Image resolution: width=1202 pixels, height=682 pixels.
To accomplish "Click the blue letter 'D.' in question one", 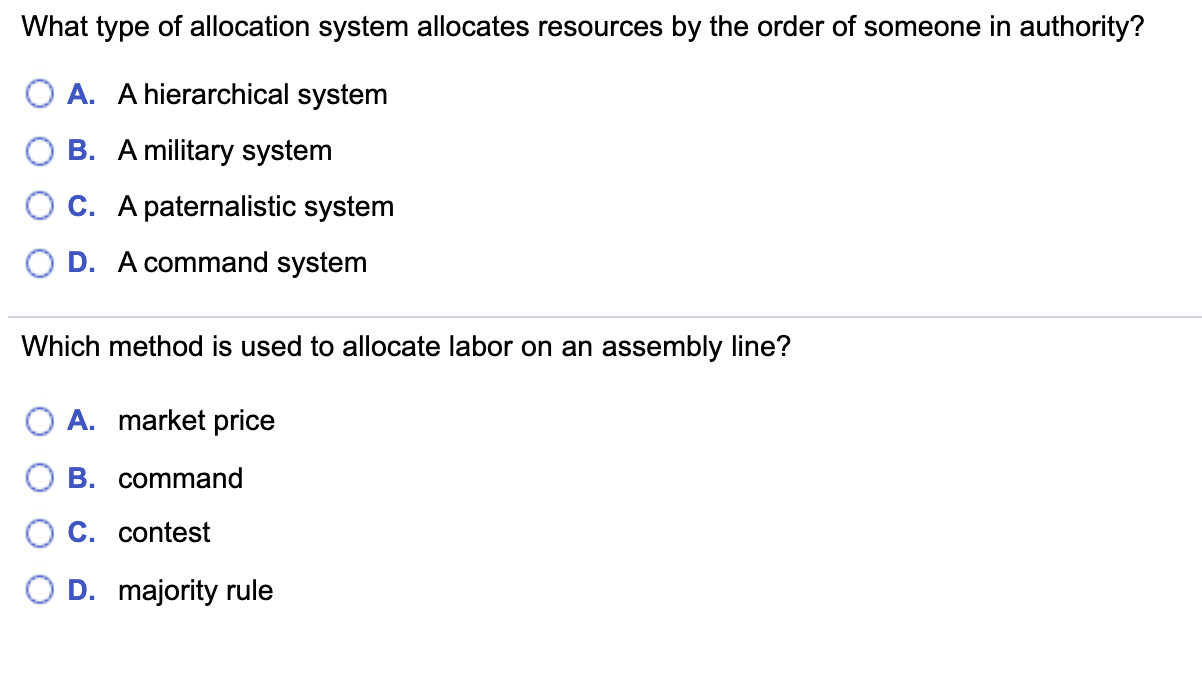I will 83,263.
